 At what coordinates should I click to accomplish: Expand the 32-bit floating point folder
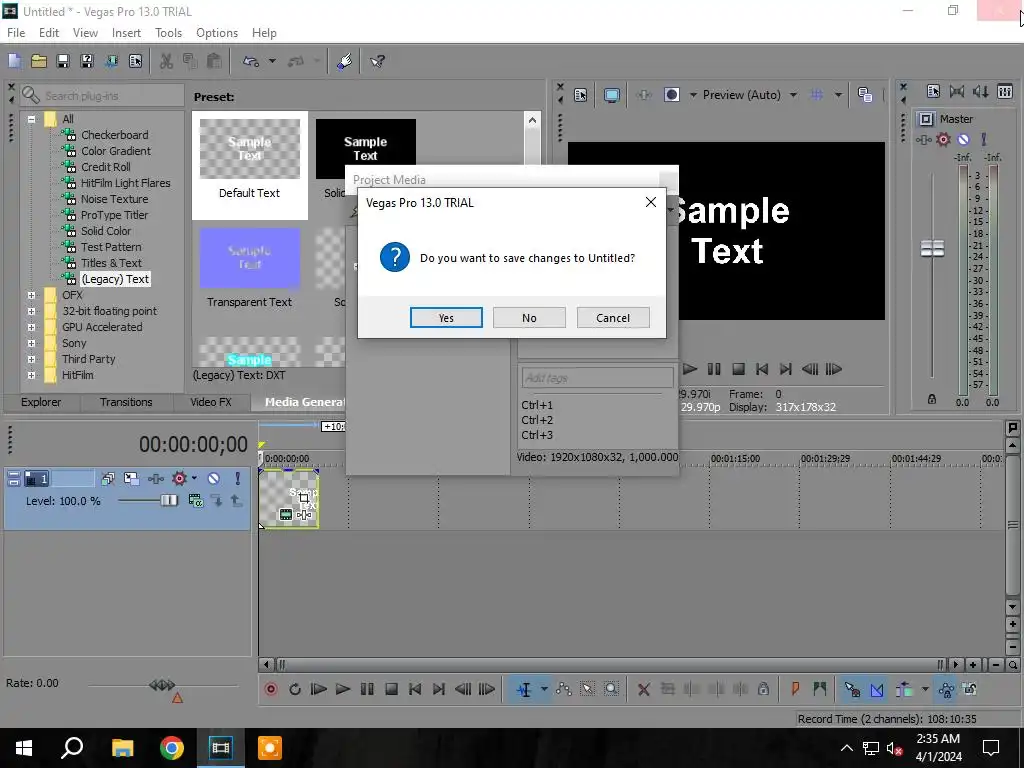(31, 312)
